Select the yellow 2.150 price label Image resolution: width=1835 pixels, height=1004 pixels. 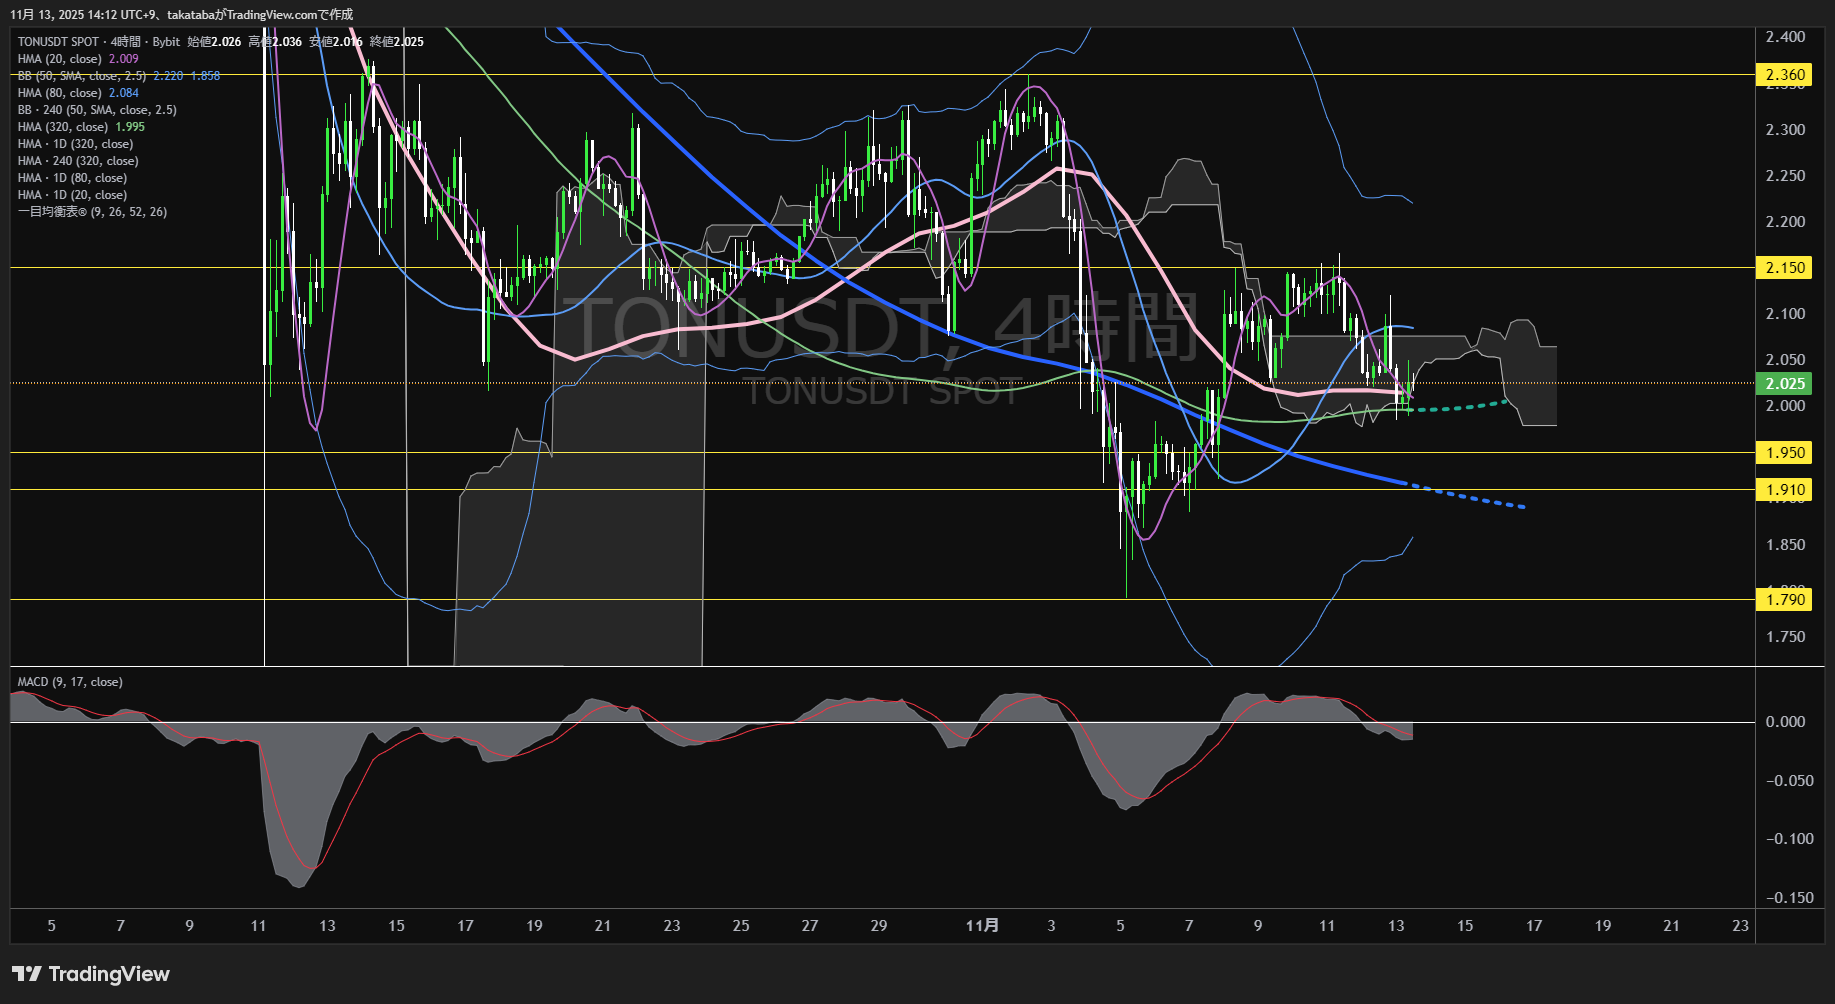pos(1784,268)
